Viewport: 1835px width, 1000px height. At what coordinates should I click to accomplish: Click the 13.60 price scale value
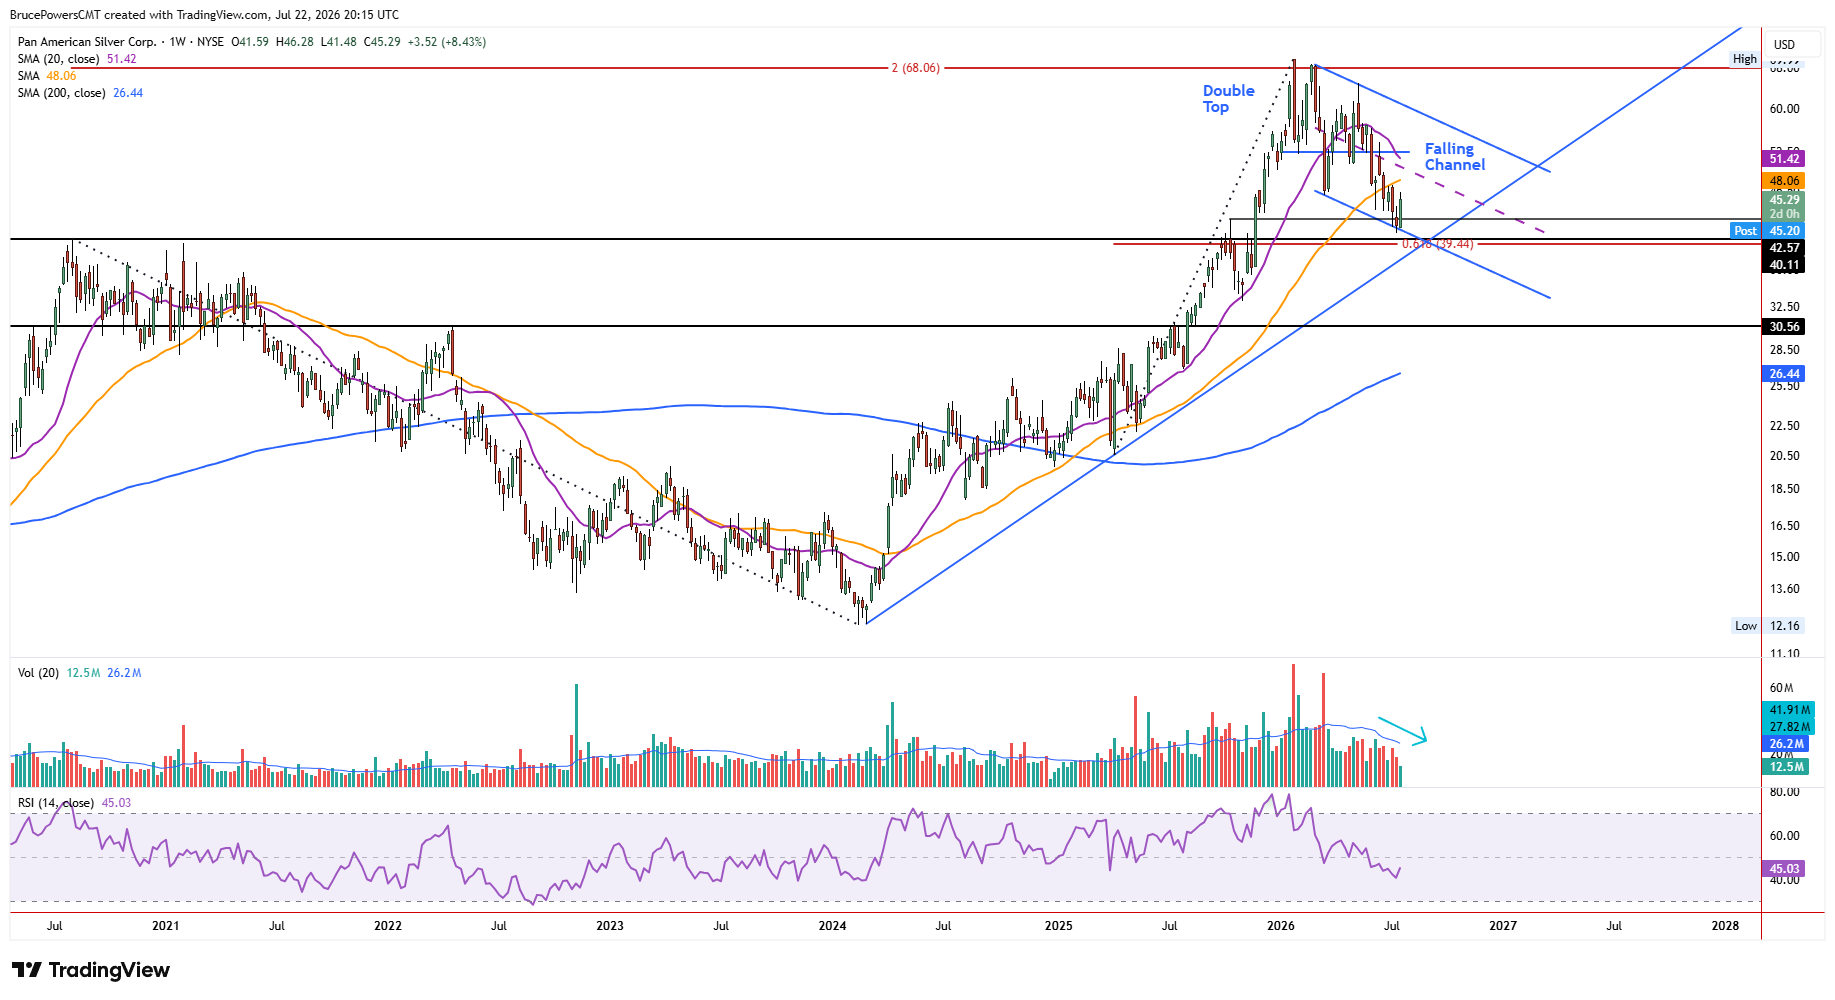pyautogui.click(x=1784, y=589)
